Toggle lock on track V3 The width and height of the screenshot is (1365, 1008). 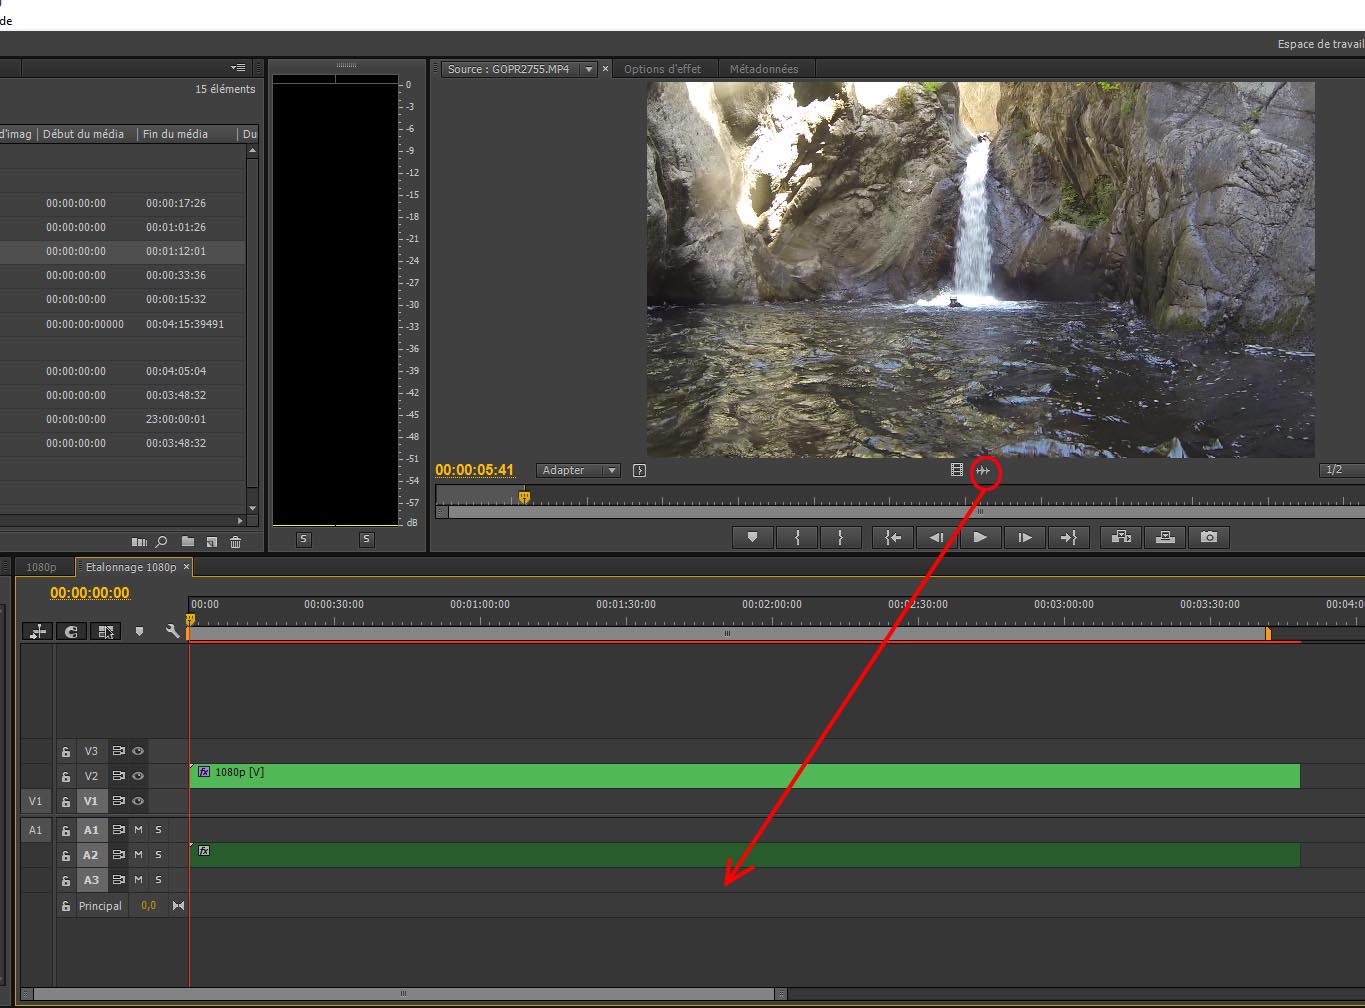coord(66,751)
